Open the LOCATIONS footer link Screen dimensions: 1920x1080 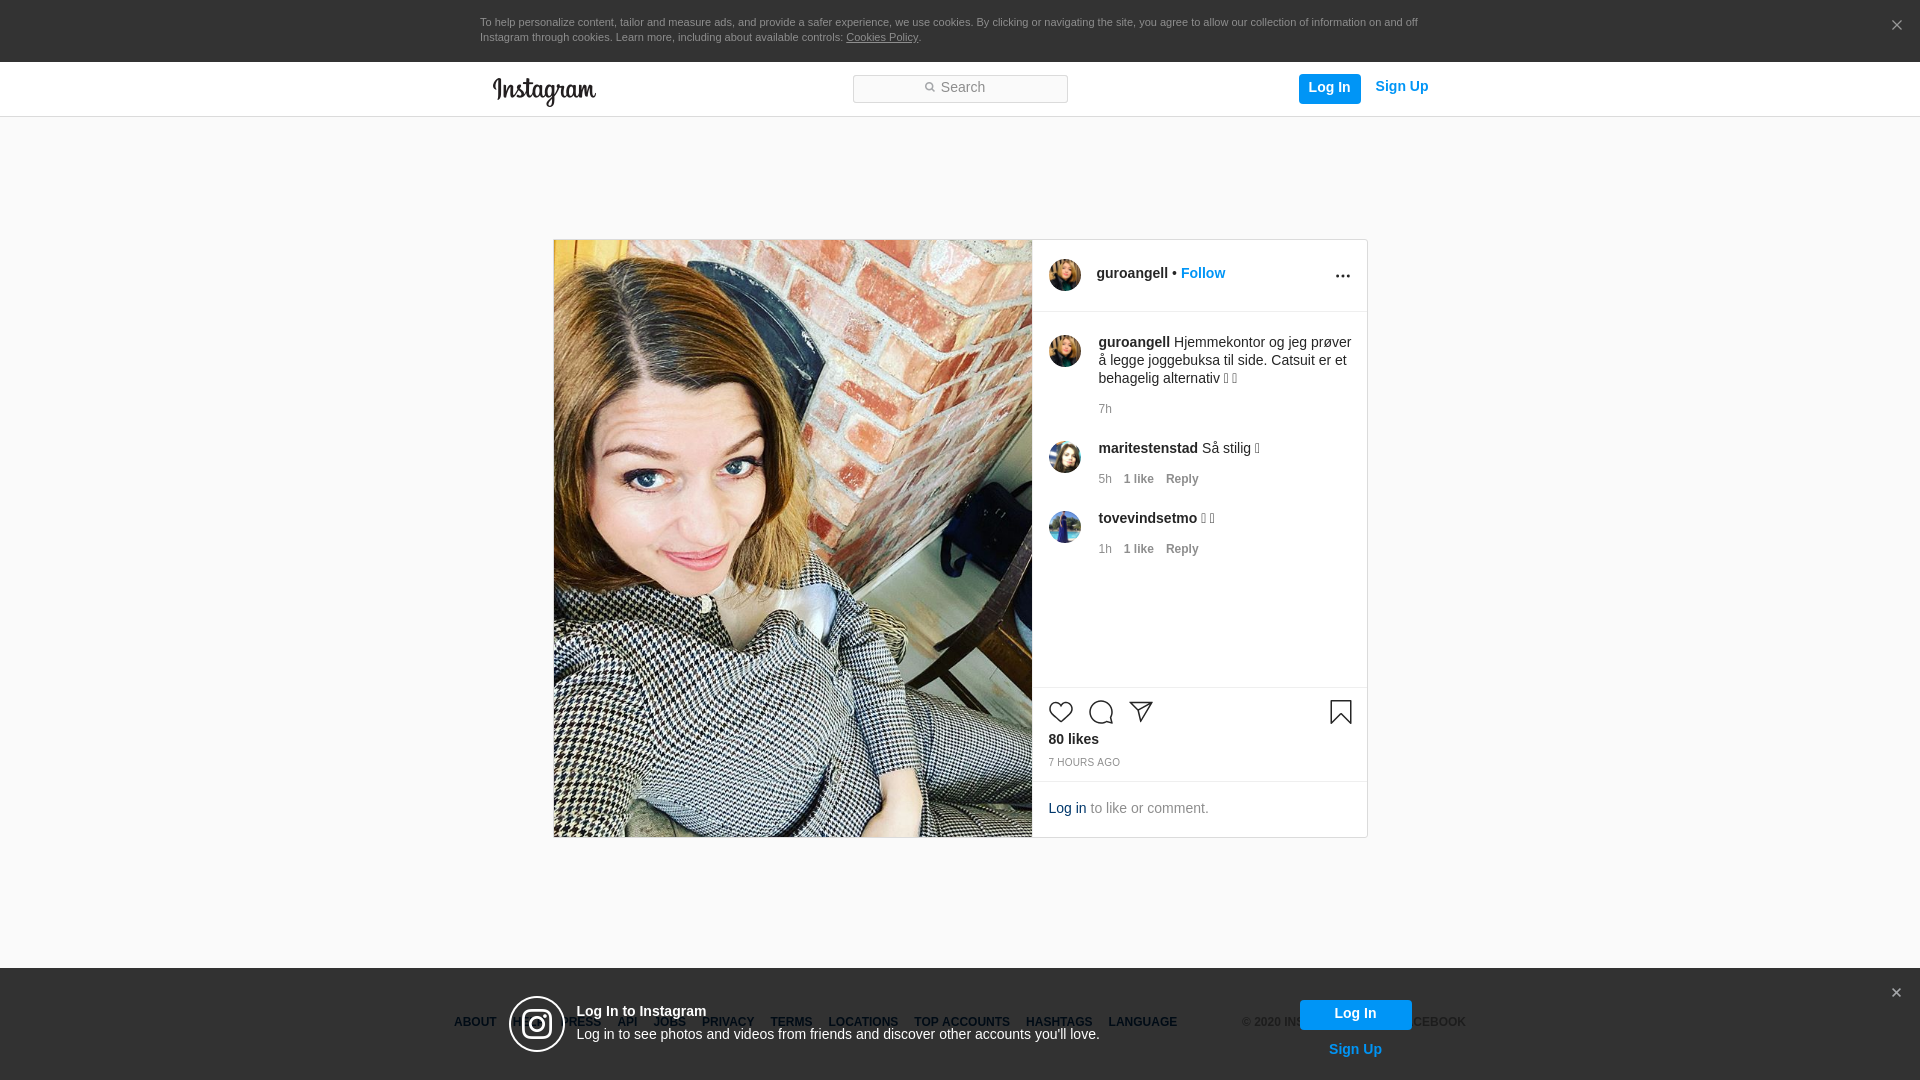[x=863, y=1022]
